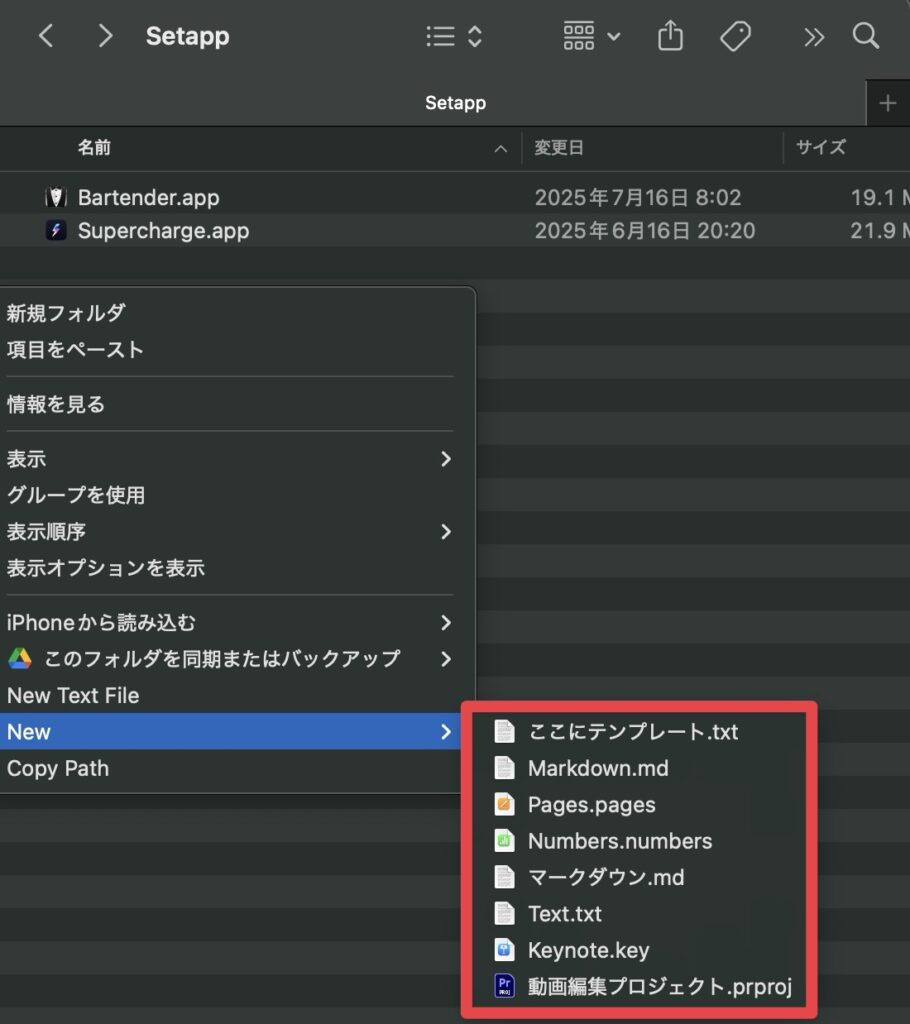This screenshot has width=910, height=1024.
Task: Create a new Numbers.numbers spreadsheet
Action: pyautogui.click(x=640, y=841)
